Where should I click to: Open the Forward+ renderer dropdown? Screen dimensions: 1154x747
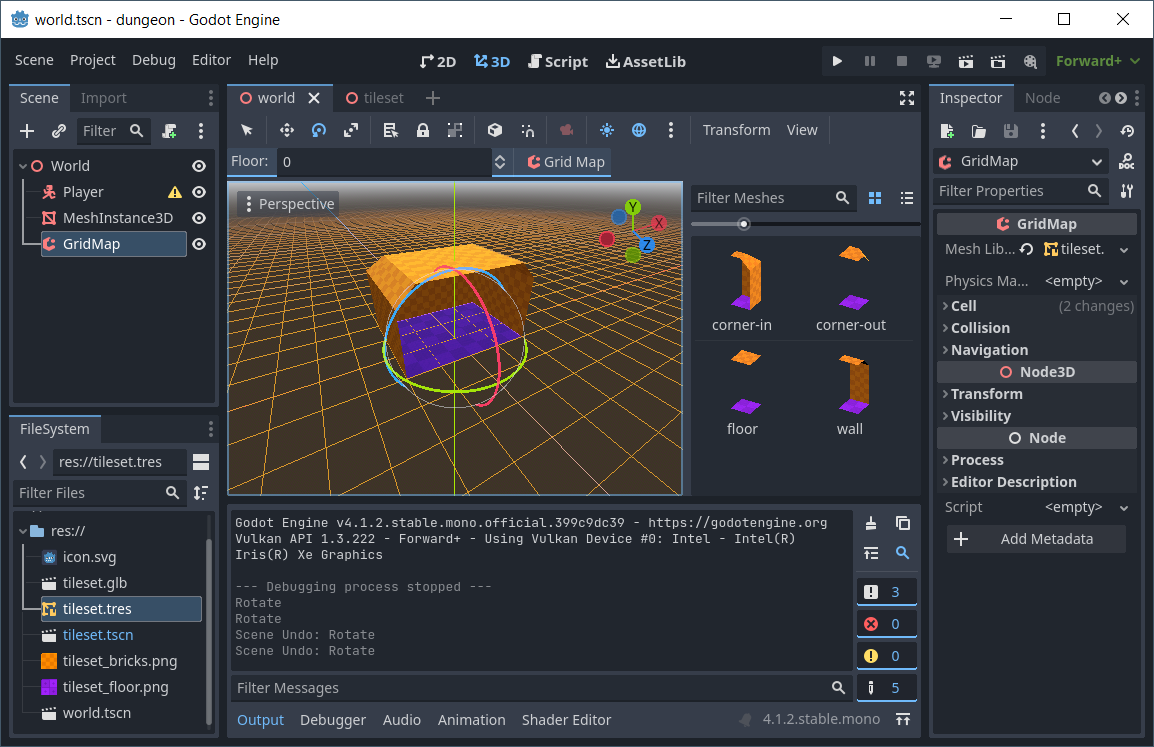coord(1098,61)
